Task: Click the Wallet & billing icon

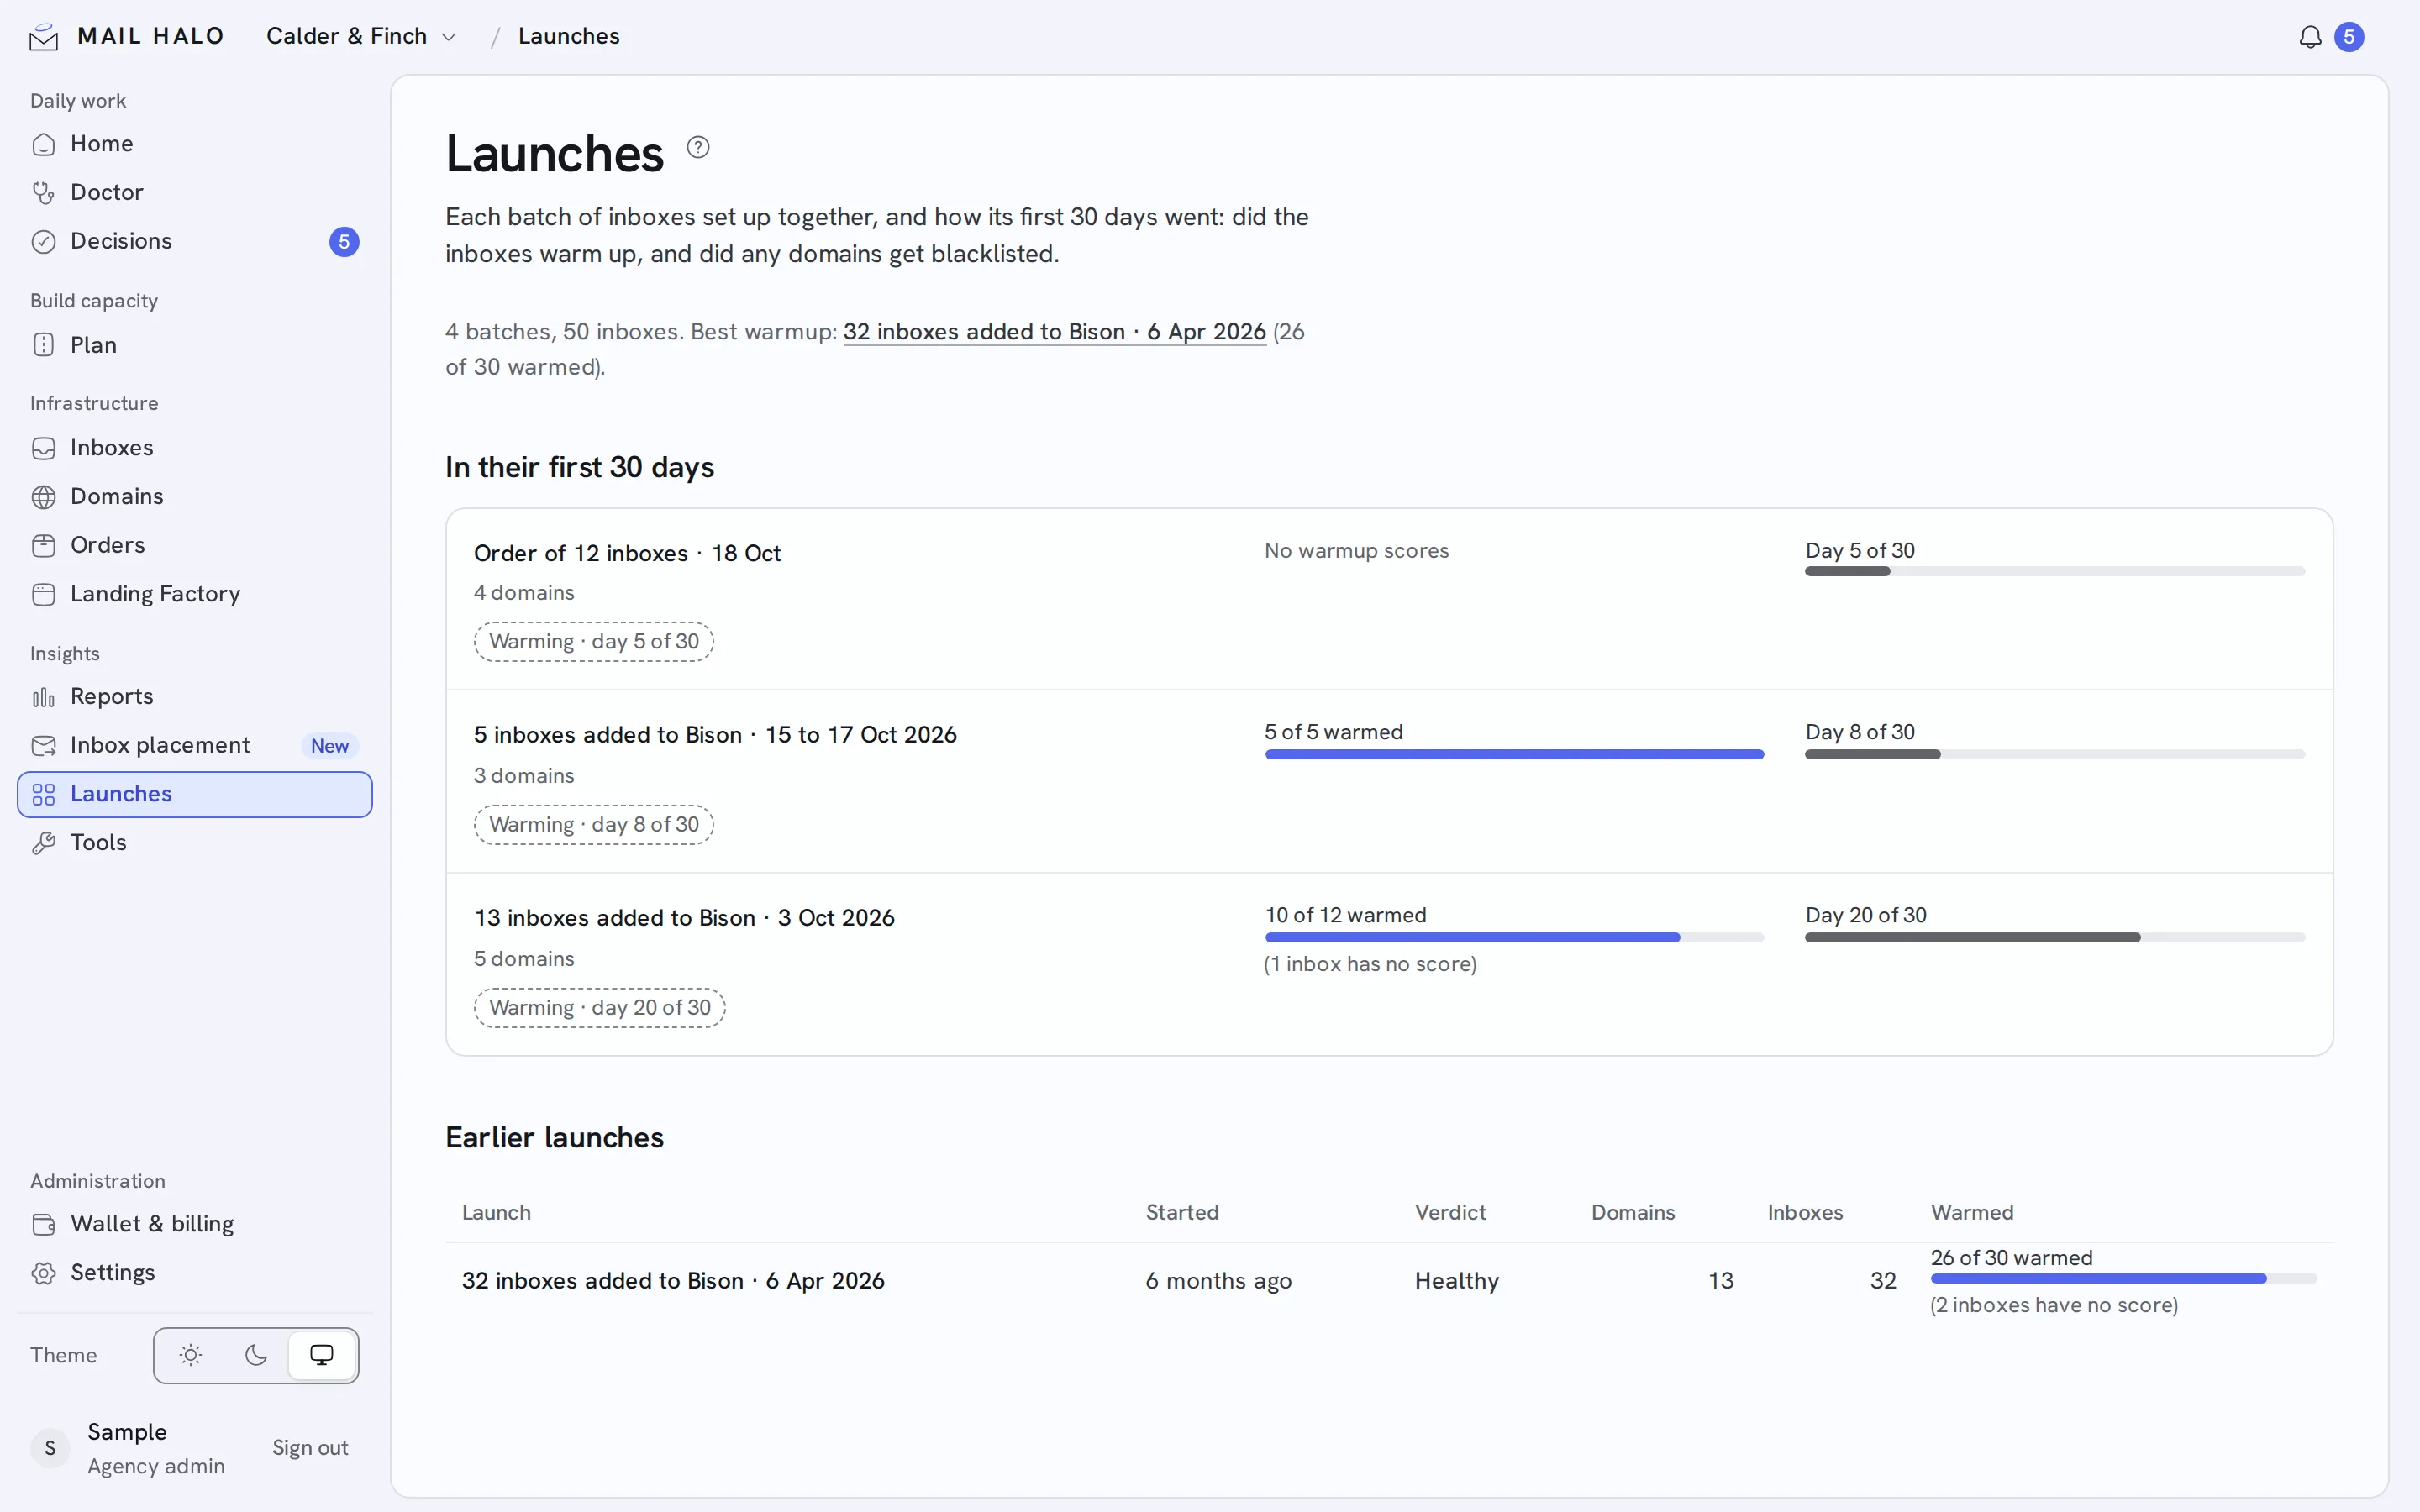Action: tap(43, 1224)
